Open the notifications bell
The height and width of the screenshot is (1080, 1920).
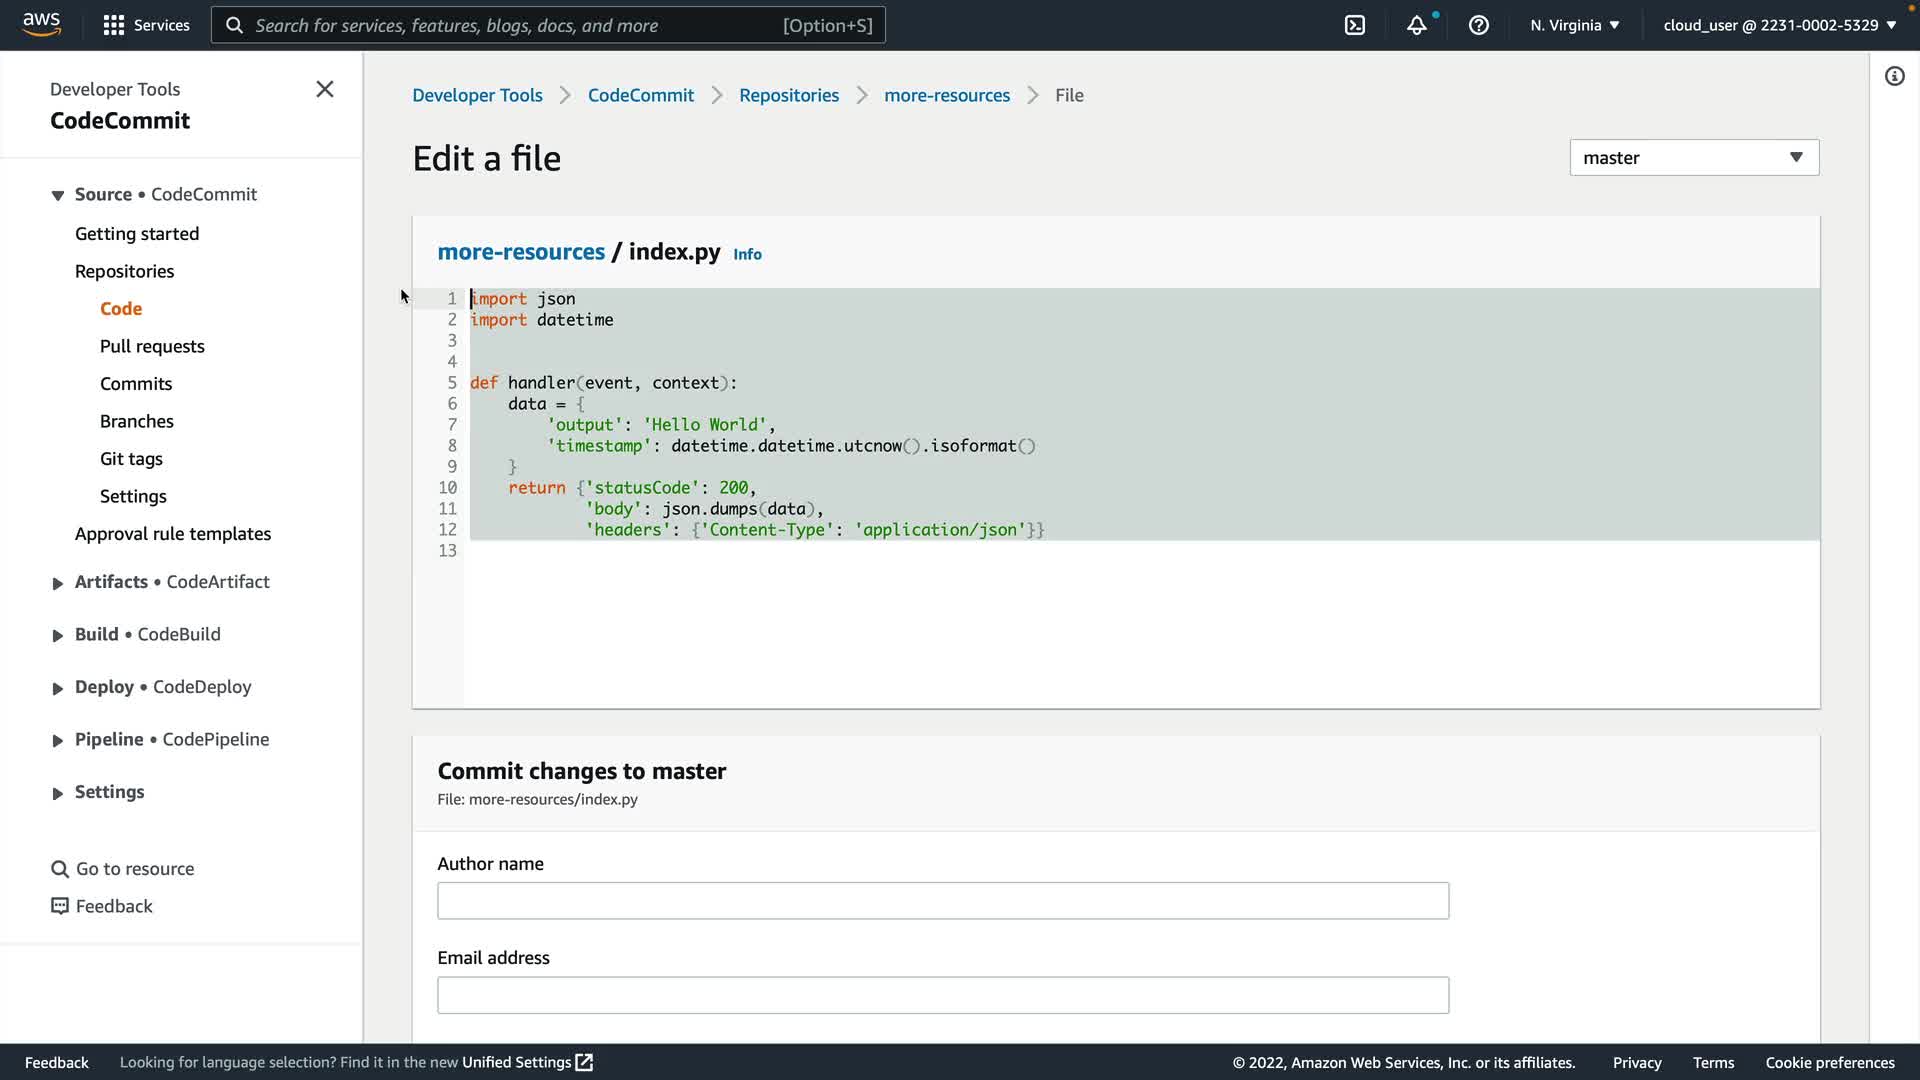pyautogui.click(x=1416, y=25)
